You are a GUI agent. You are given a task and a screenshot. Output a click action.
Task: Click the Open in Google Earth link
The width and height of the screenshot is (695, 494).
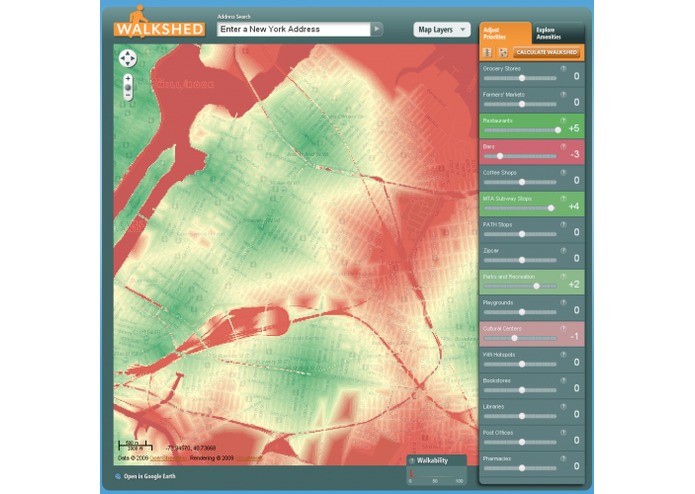click(149, 477)
